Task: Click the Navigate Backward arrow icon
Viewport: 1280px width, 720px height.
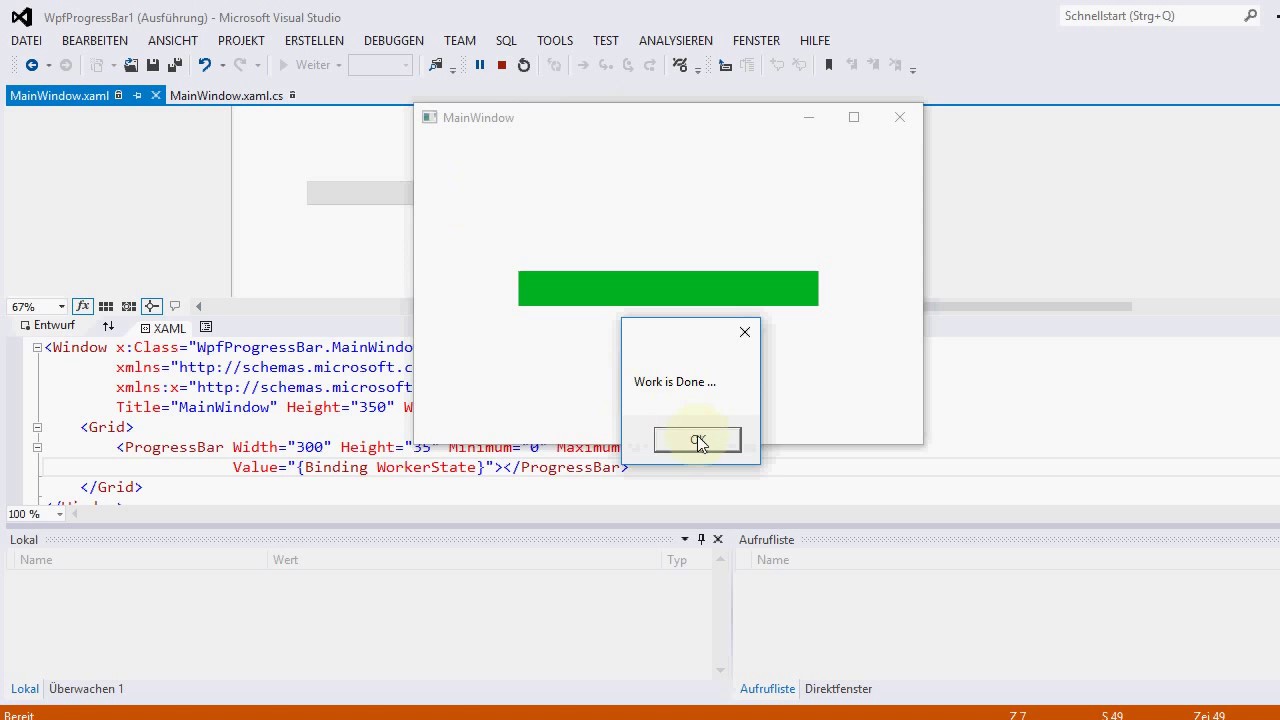Action: coord(32,65)
